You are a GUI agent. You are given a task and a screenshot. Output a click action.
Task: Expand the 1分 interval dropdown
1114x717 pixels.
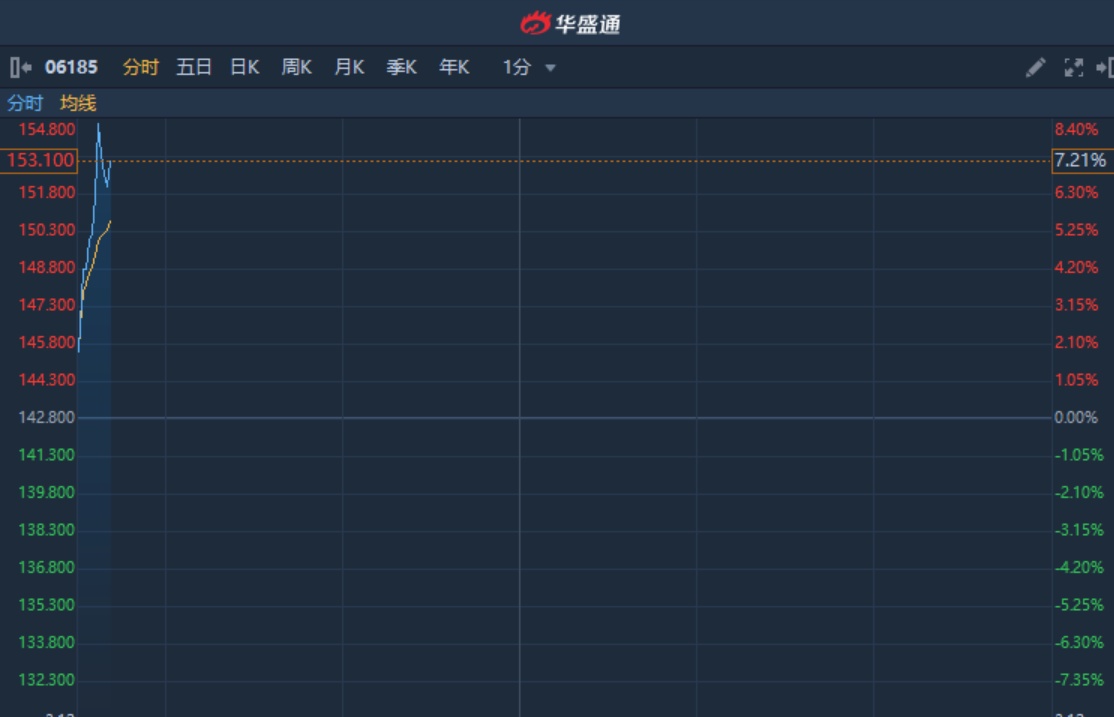tap(529, 68)
